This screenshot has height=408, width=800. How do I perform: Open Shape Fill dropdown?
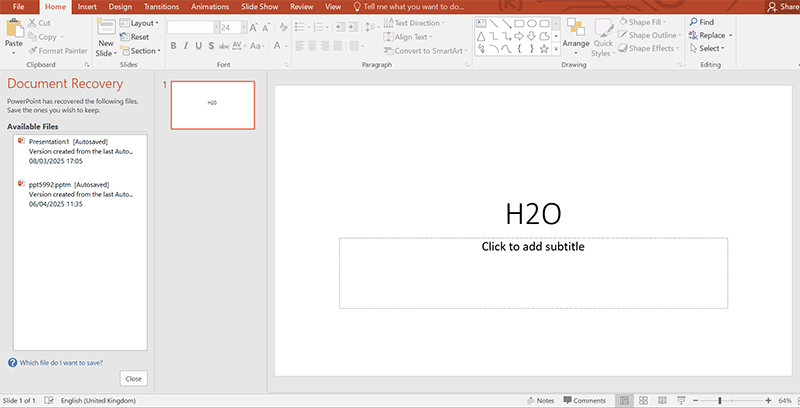pos(642,22)
